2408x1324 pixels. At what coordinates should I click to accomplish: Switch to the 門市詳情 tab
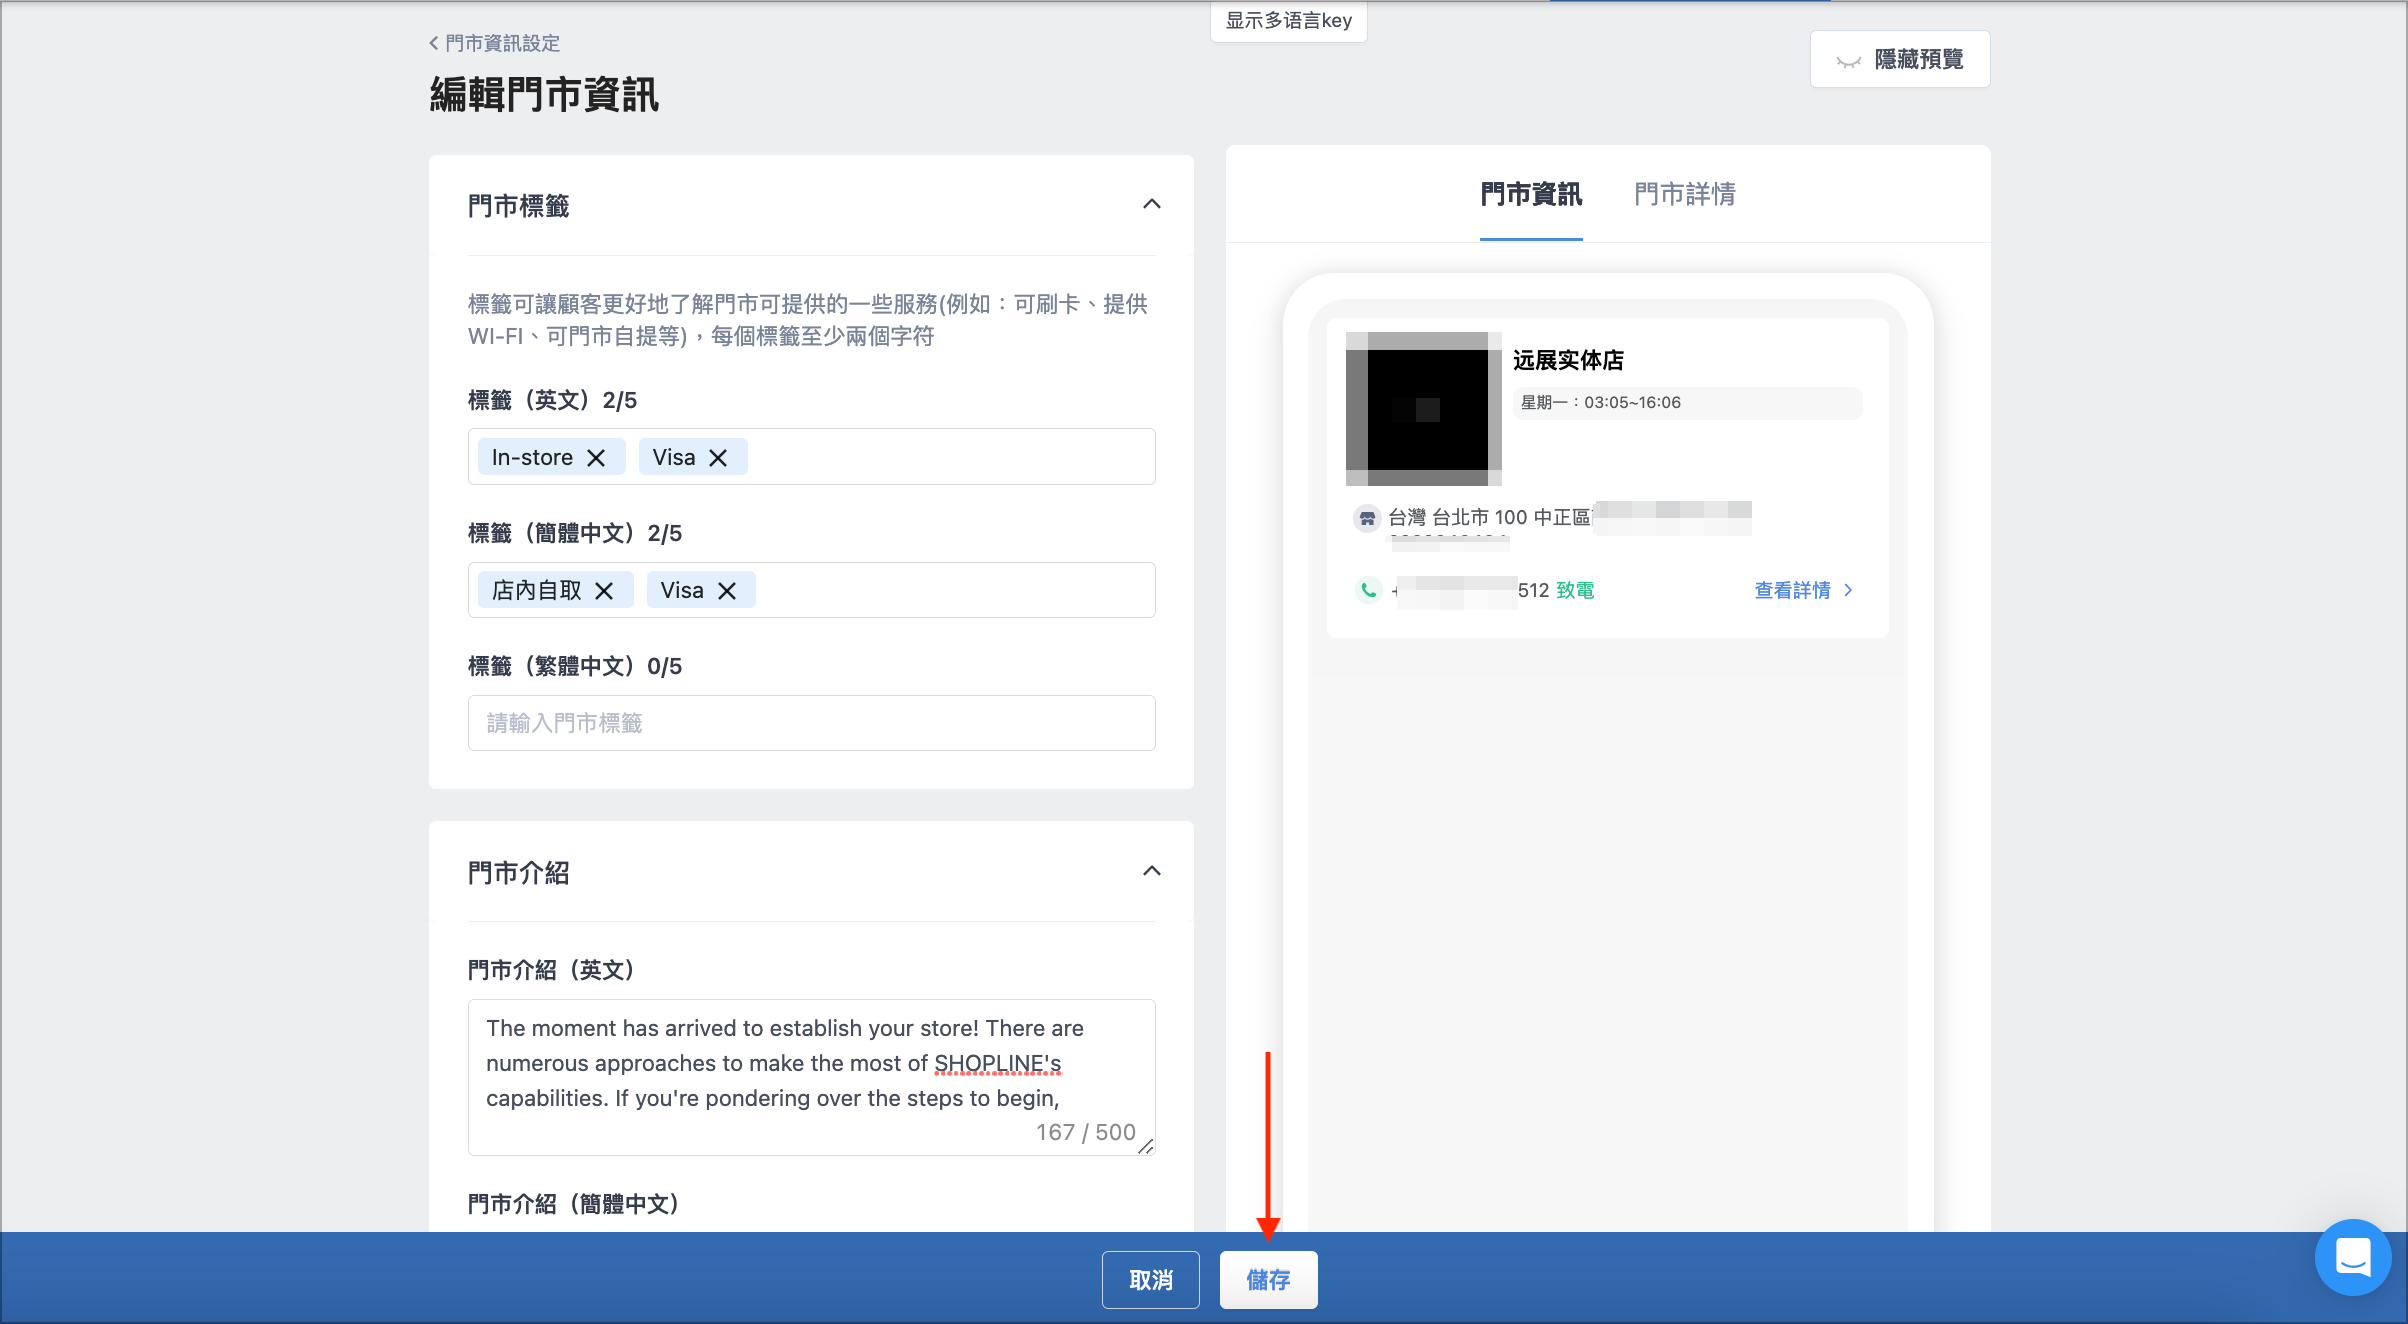(x=1685, y=194)
